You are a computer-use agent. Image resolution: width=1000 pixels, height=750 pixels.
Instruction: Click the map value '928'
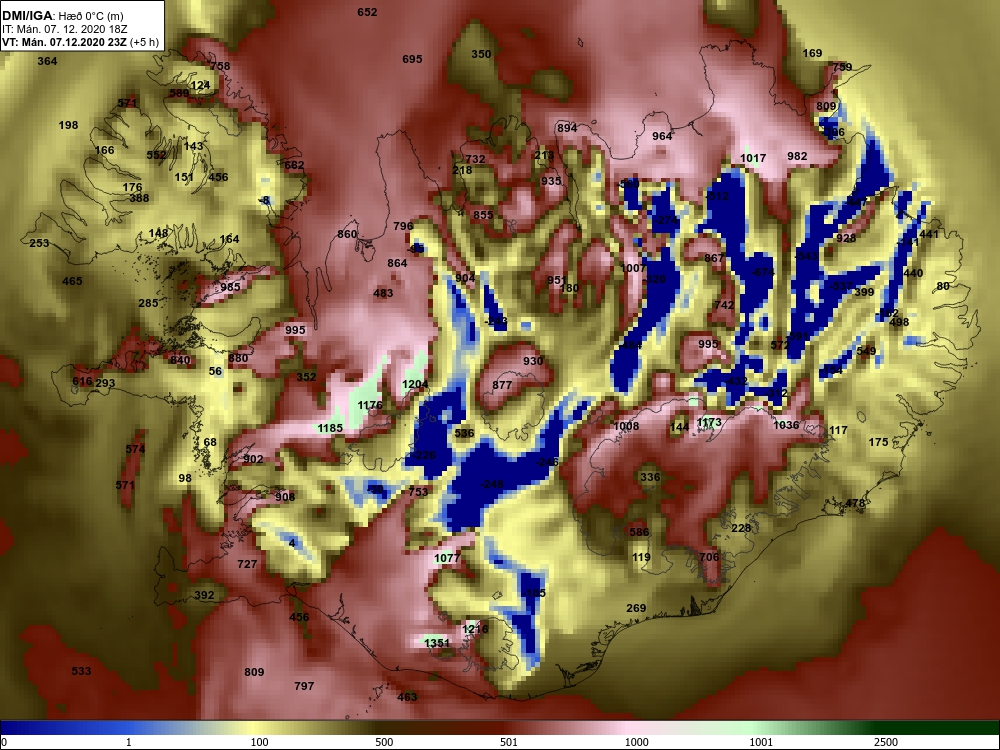[x=846, y=239]
